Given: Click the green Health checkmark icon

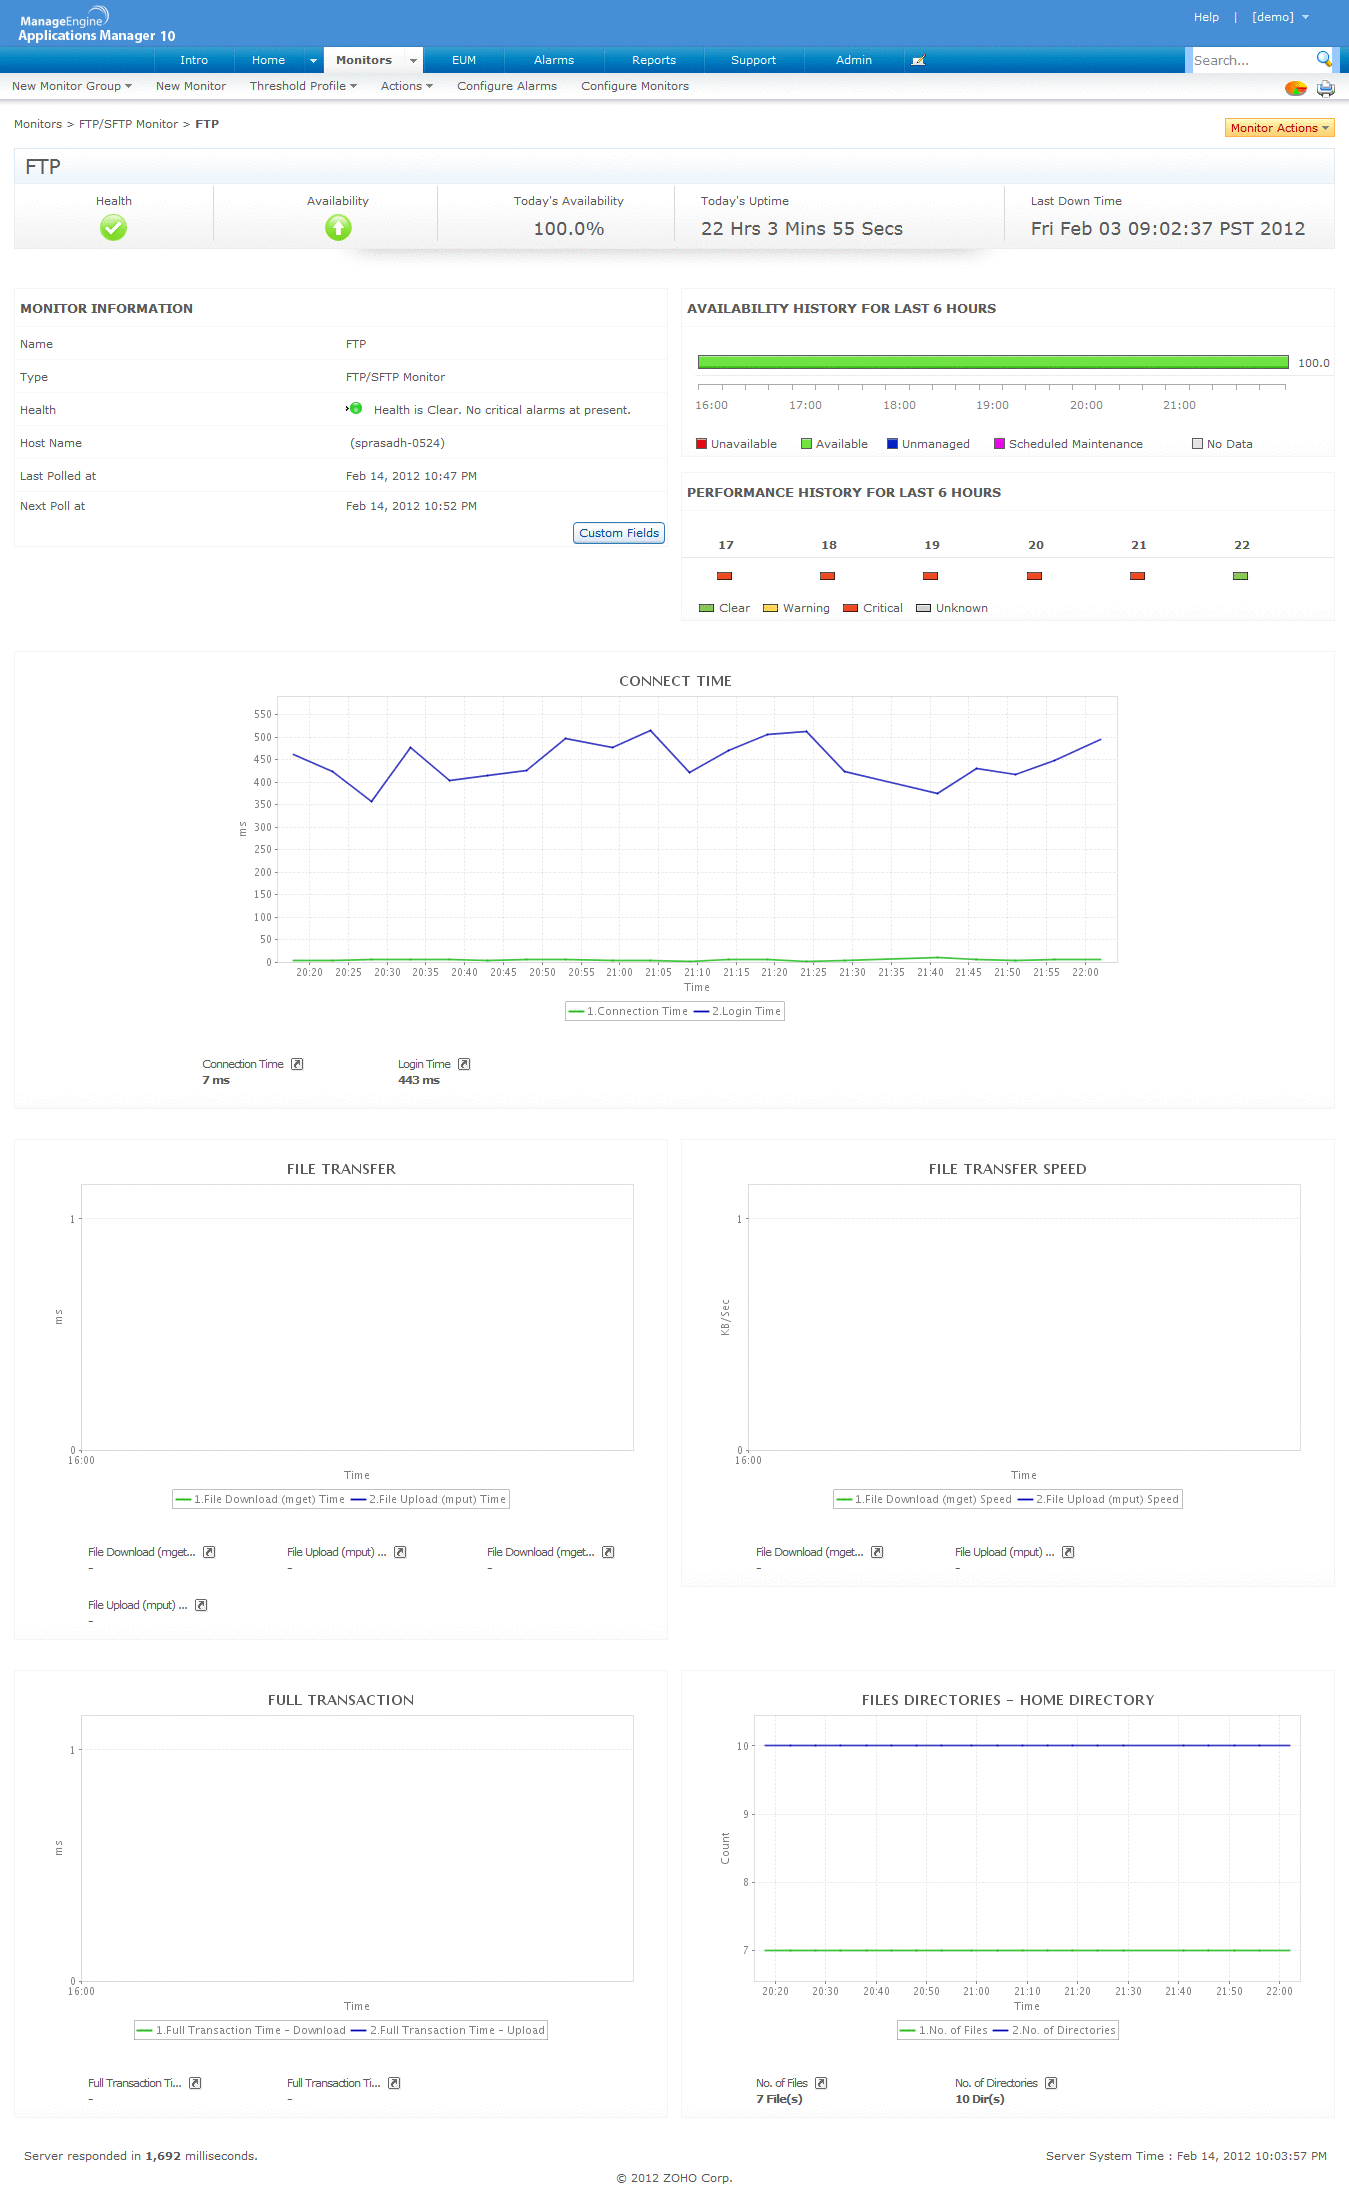Looking at the screenshot, I should [113, 228].
